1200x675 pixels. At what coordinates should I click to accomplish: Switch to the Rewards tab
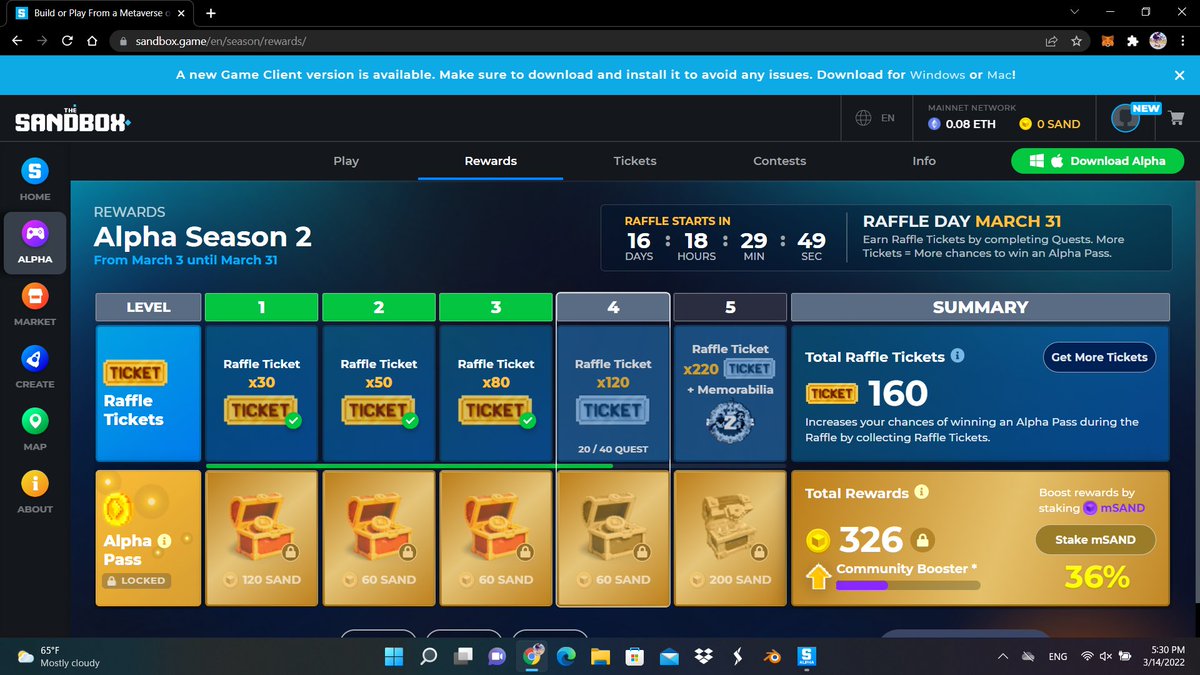(490, 161)
